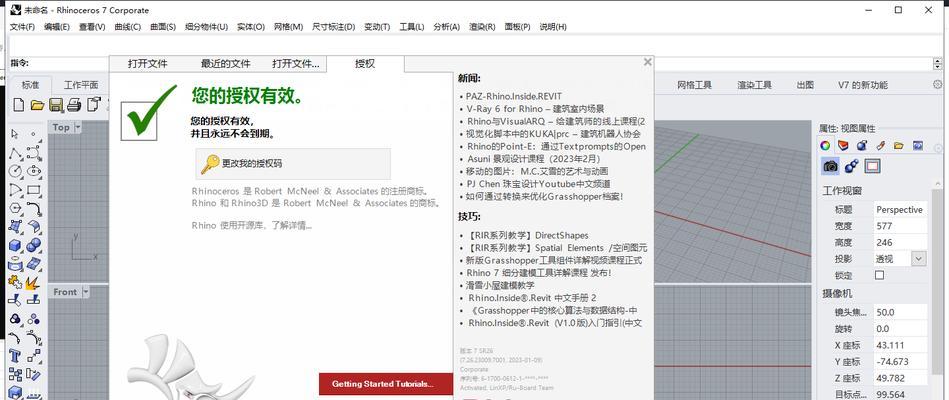Open the 滑雪小屋建模教学 tip link
This screenshot has width=949, height=400.
pos(500,285)
